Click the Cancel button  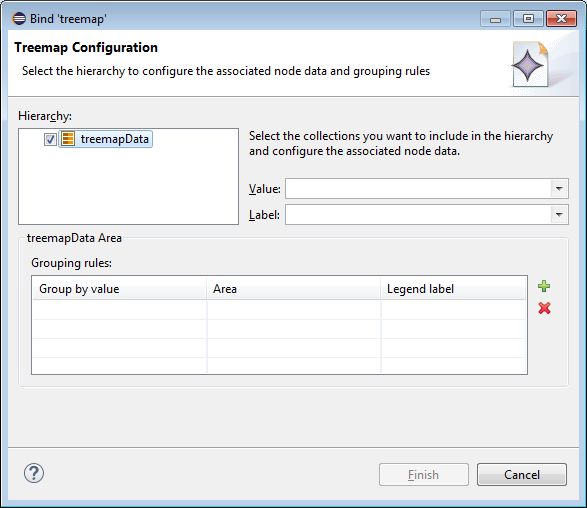[x=522, y=475]
